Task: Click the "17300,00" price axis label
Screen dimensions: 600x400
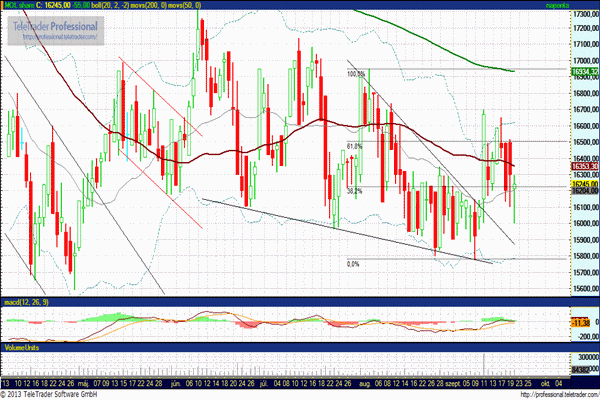Action: pos(586,14)
